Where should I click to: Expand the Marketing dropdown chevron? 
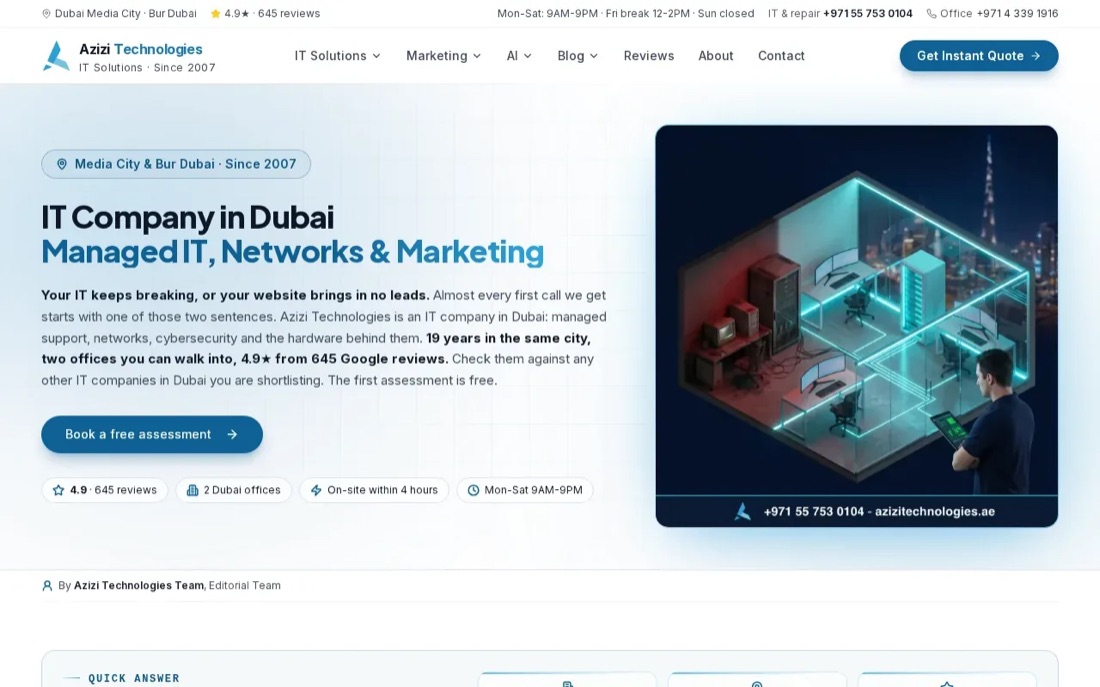[x=477, y=56]
